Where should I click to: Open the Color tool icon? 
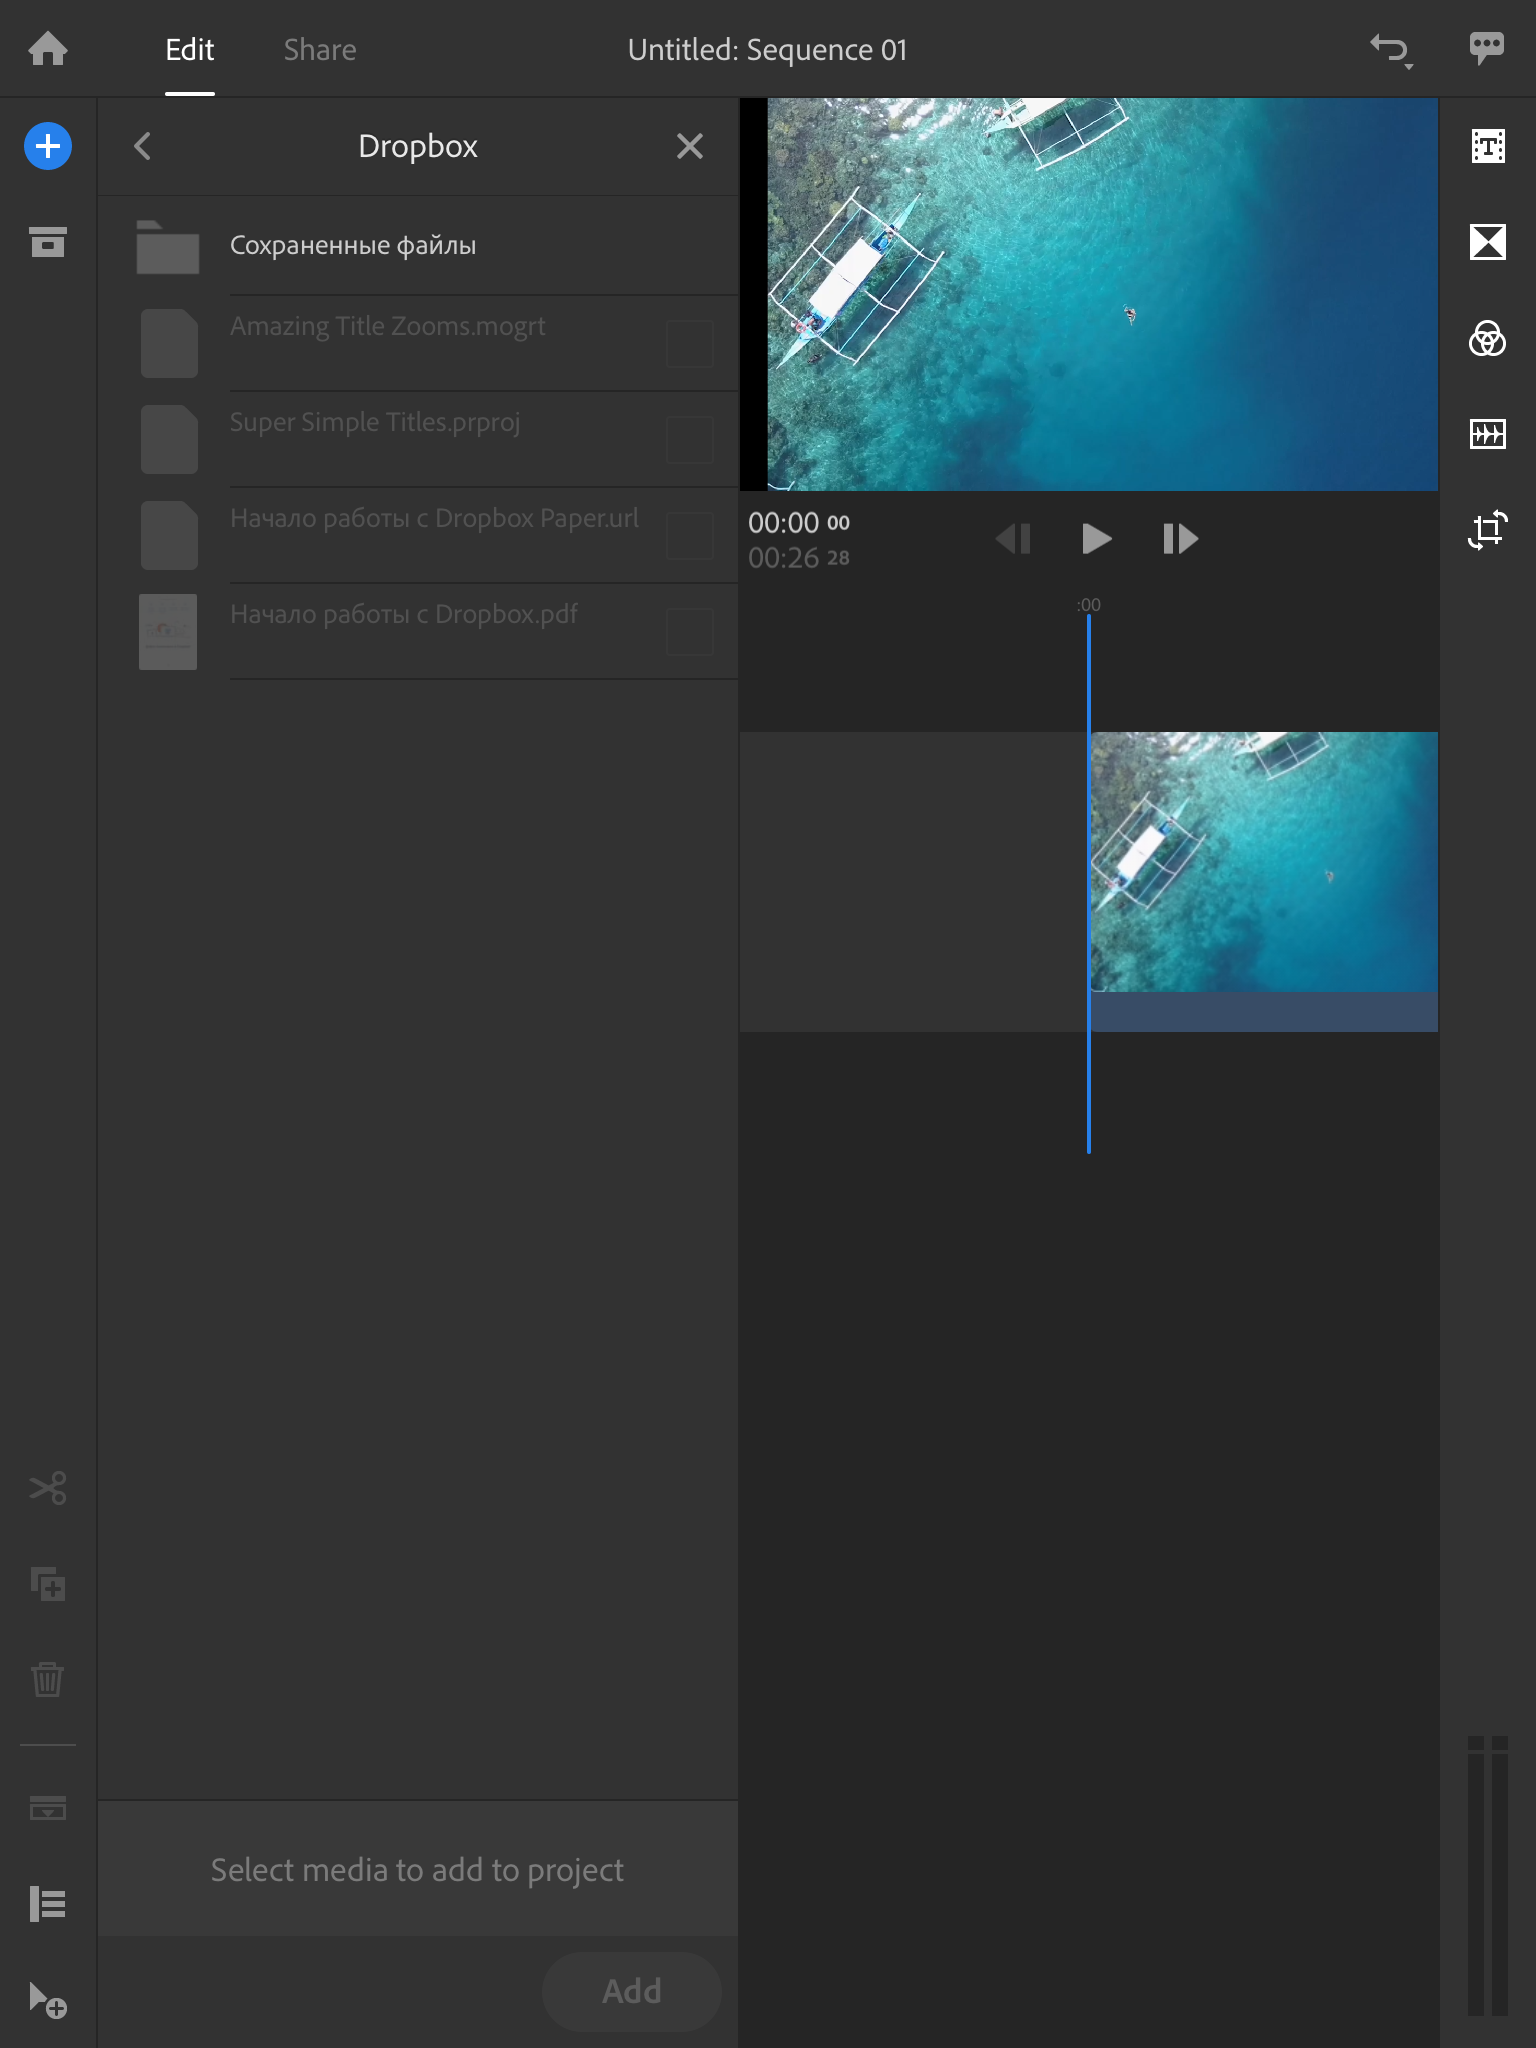[1488, 338]
